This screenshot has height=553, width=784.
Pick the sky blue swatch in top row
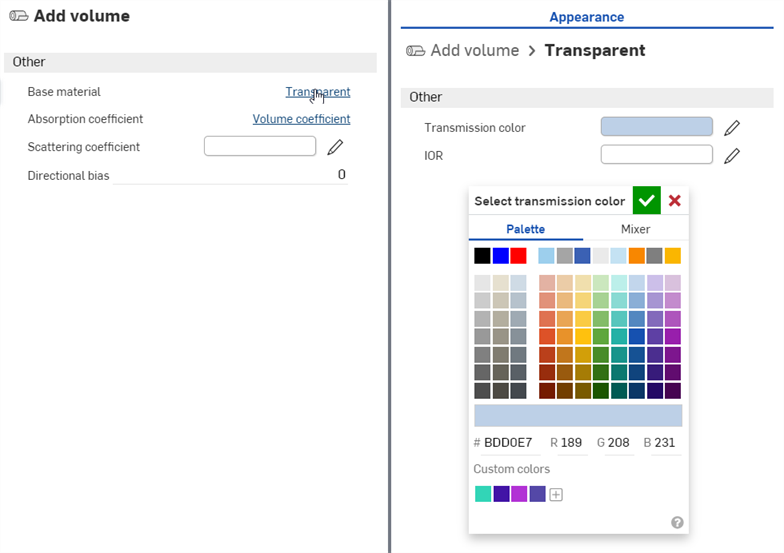click(546, 256)
